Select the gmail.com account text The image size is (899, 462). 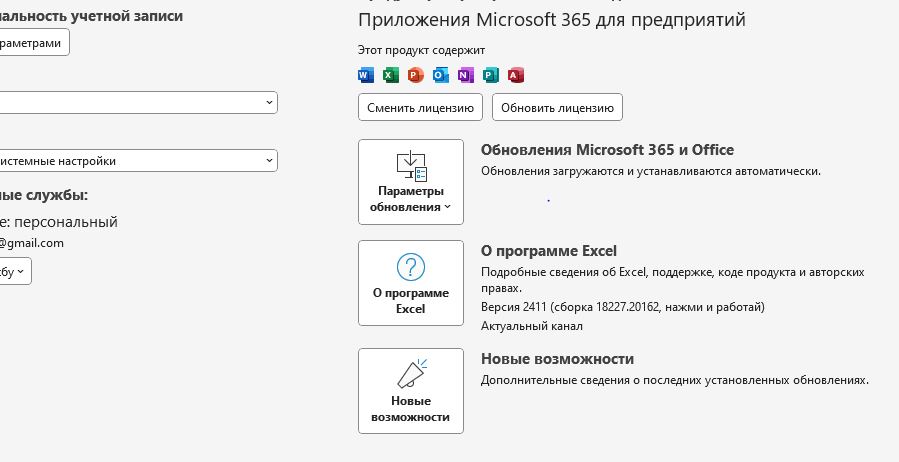pyautogui.click(x=32, y=243)
